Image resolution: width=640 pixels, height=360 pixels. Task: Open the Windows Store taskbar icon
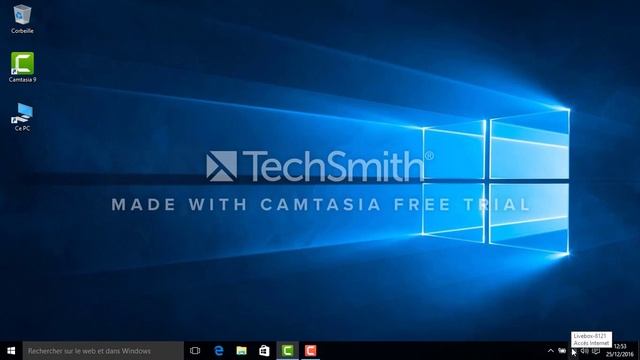(264, 351)
